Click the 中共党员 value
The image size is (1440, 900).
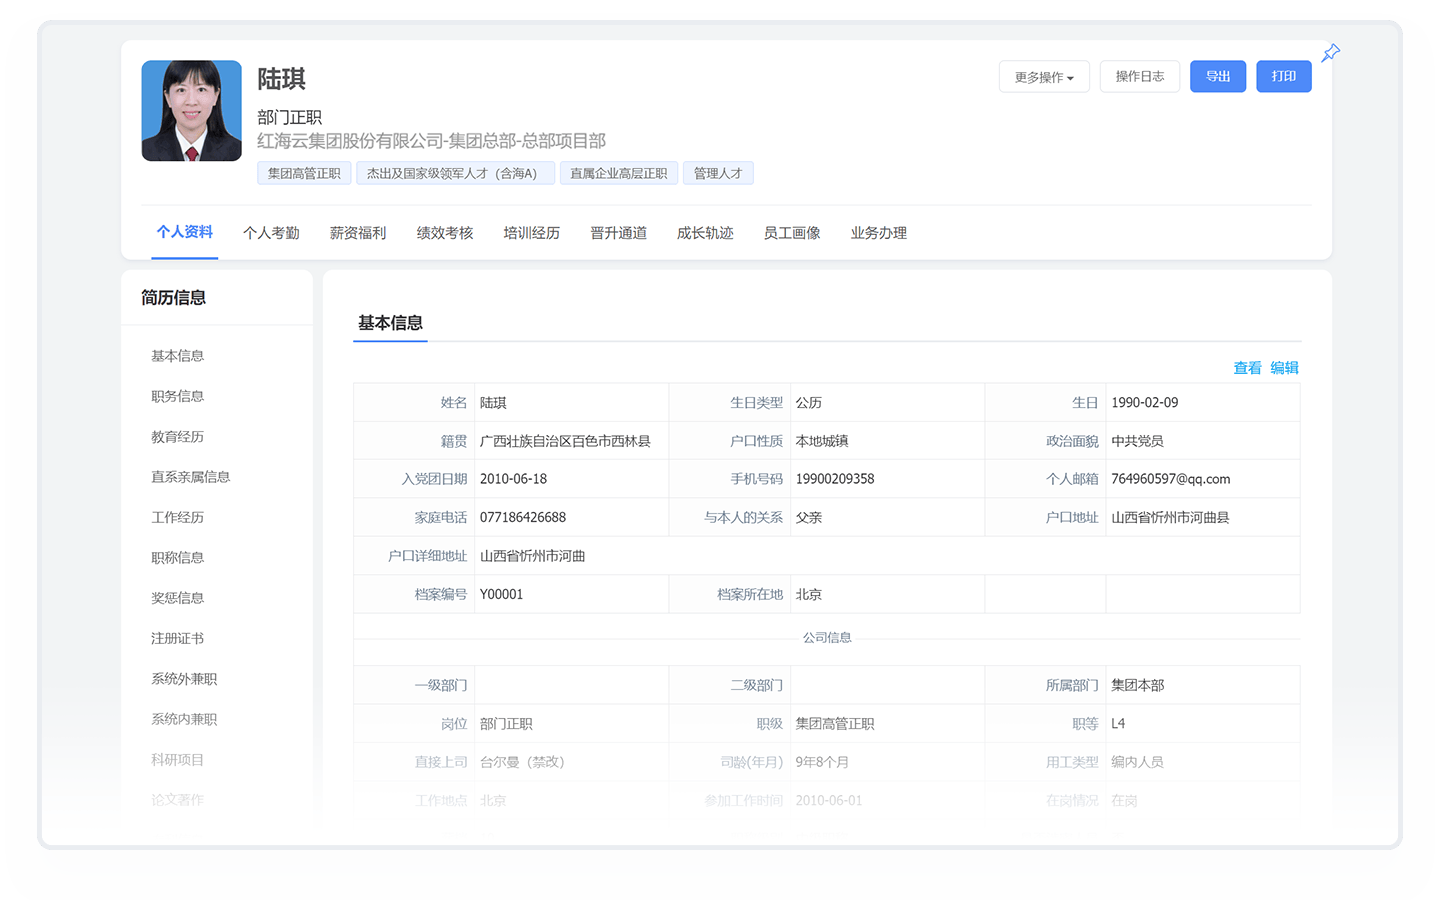point(1137,441)
